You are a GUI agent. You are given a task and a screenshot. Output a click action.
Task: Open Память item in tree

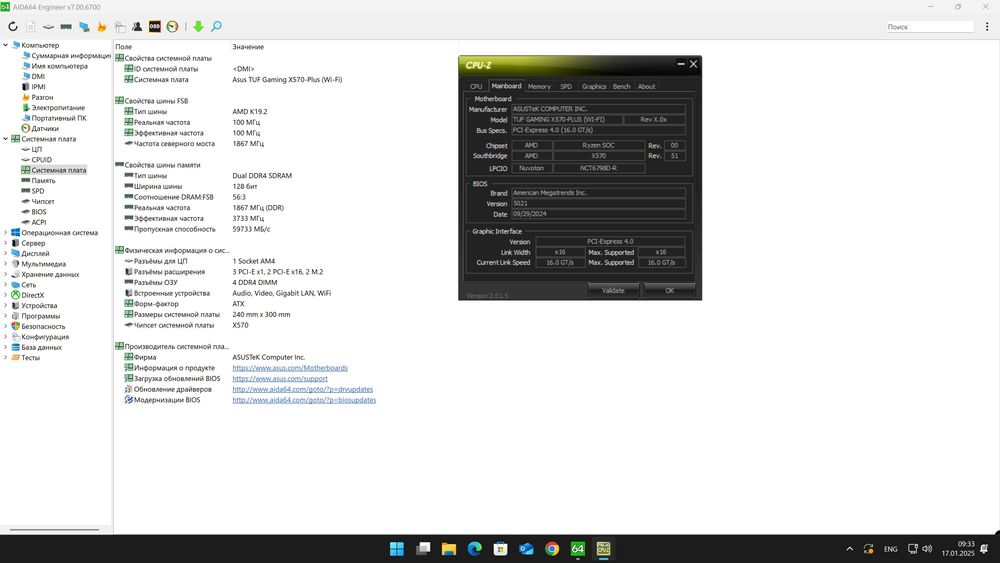[43, 180]
